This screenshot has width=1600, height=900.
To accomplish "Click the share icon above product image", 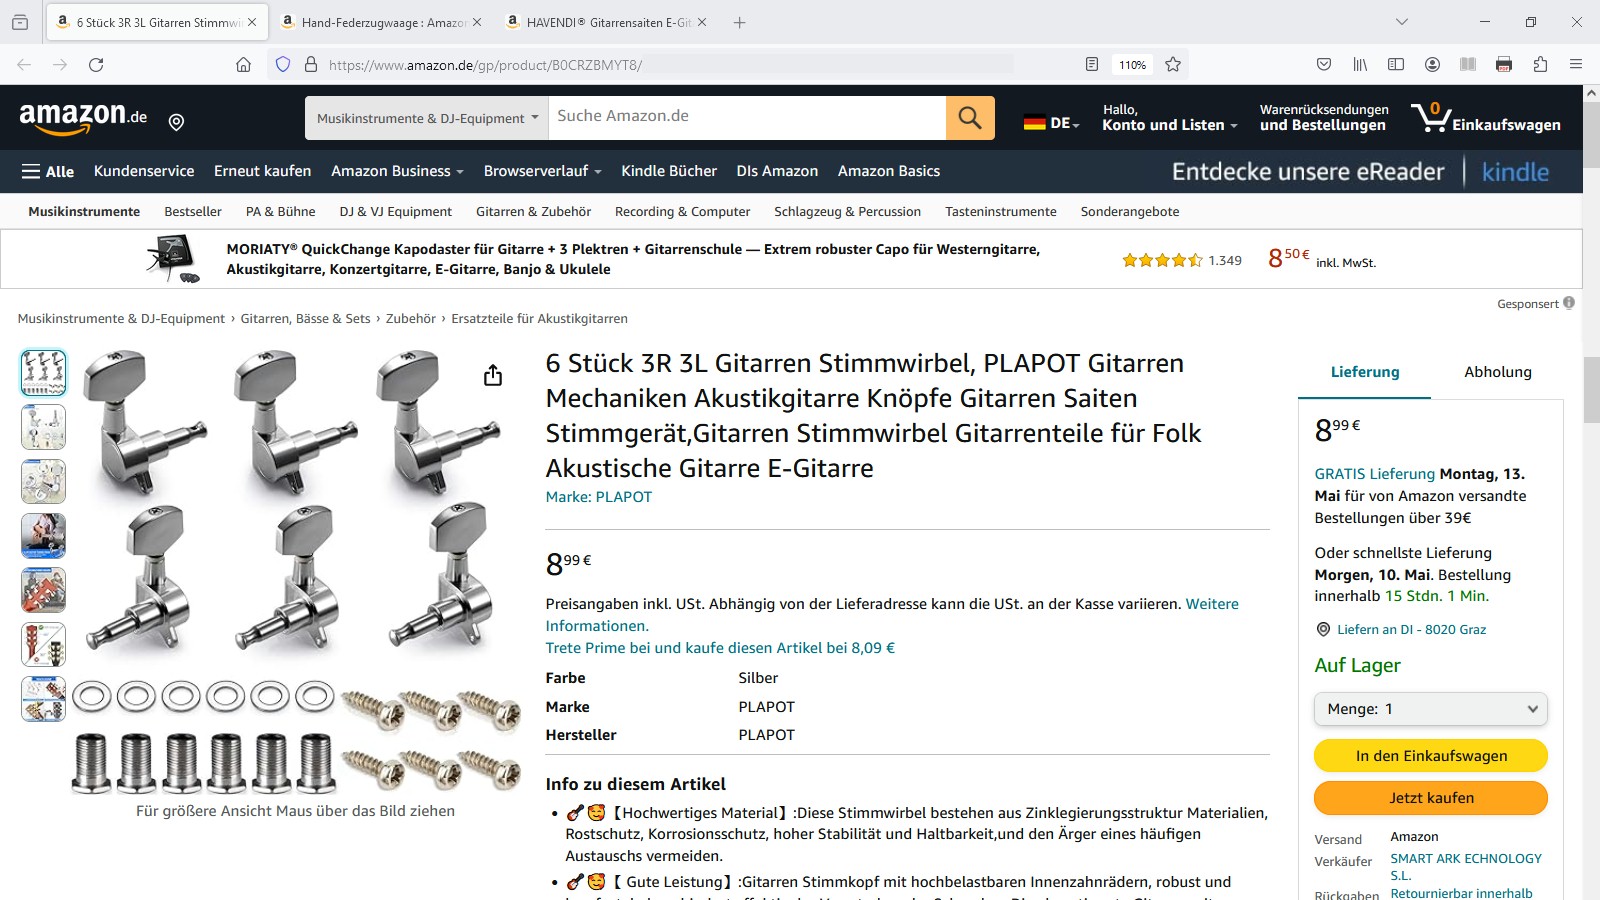I will pos(493,375).
